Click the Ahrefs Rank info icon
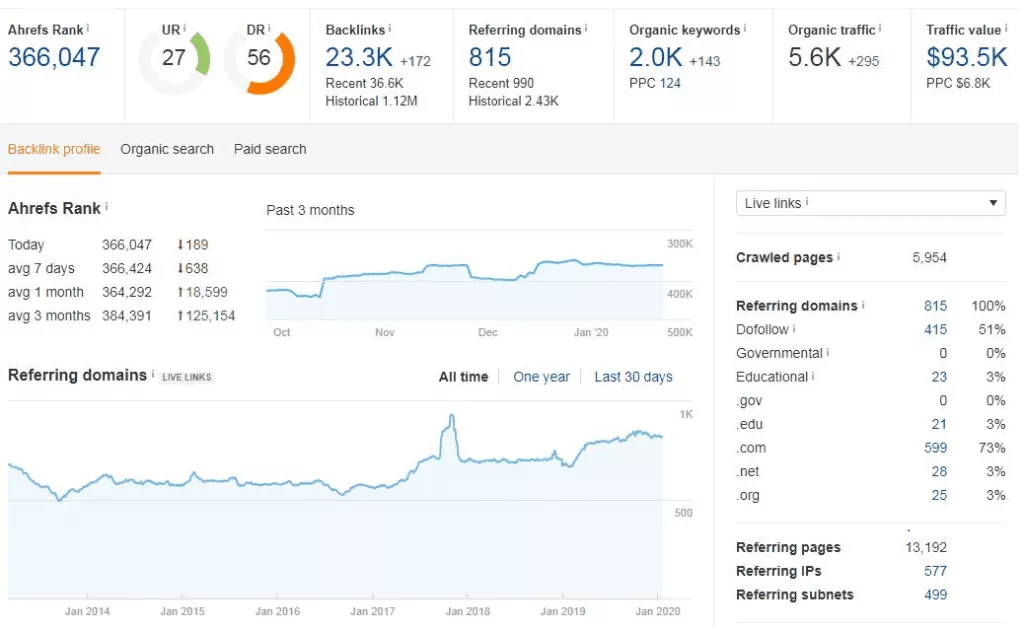1024x629 pixels. (x=88, y=28)
